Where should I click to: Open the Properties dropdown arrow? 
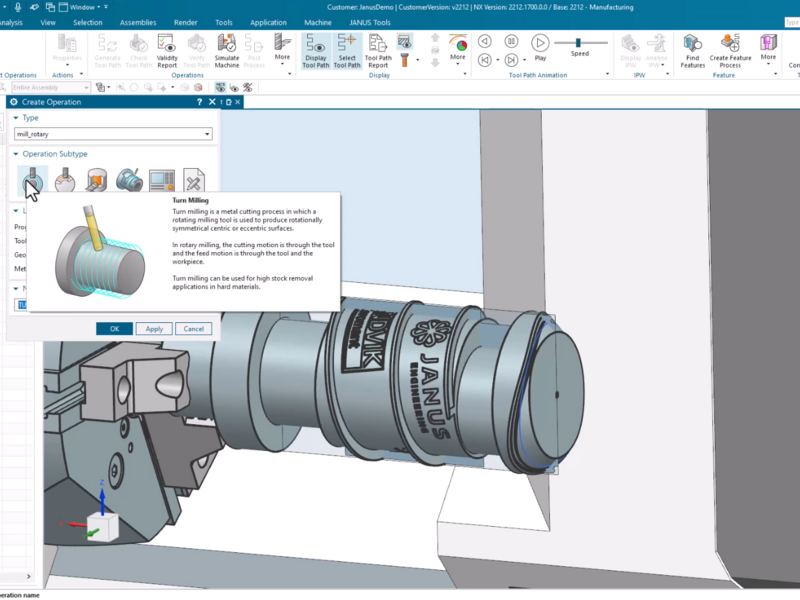coord(67,65)
